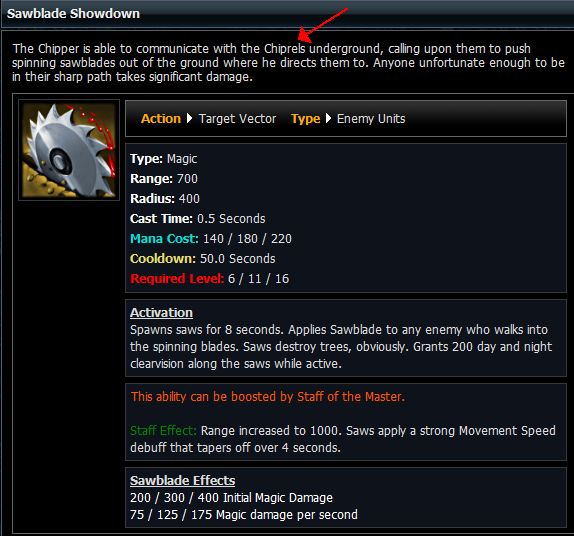Viewport: 574px width, 536px height.
Task: Click the Sawblade Showdown ability icon
Action: [69, 150]
